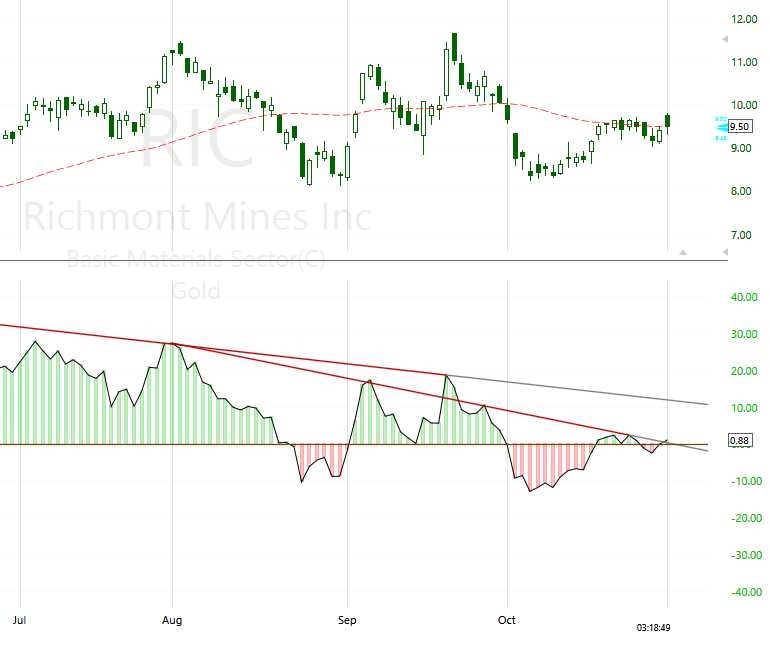Select the Oct label on time axis
770x647 pixels.
507,620
